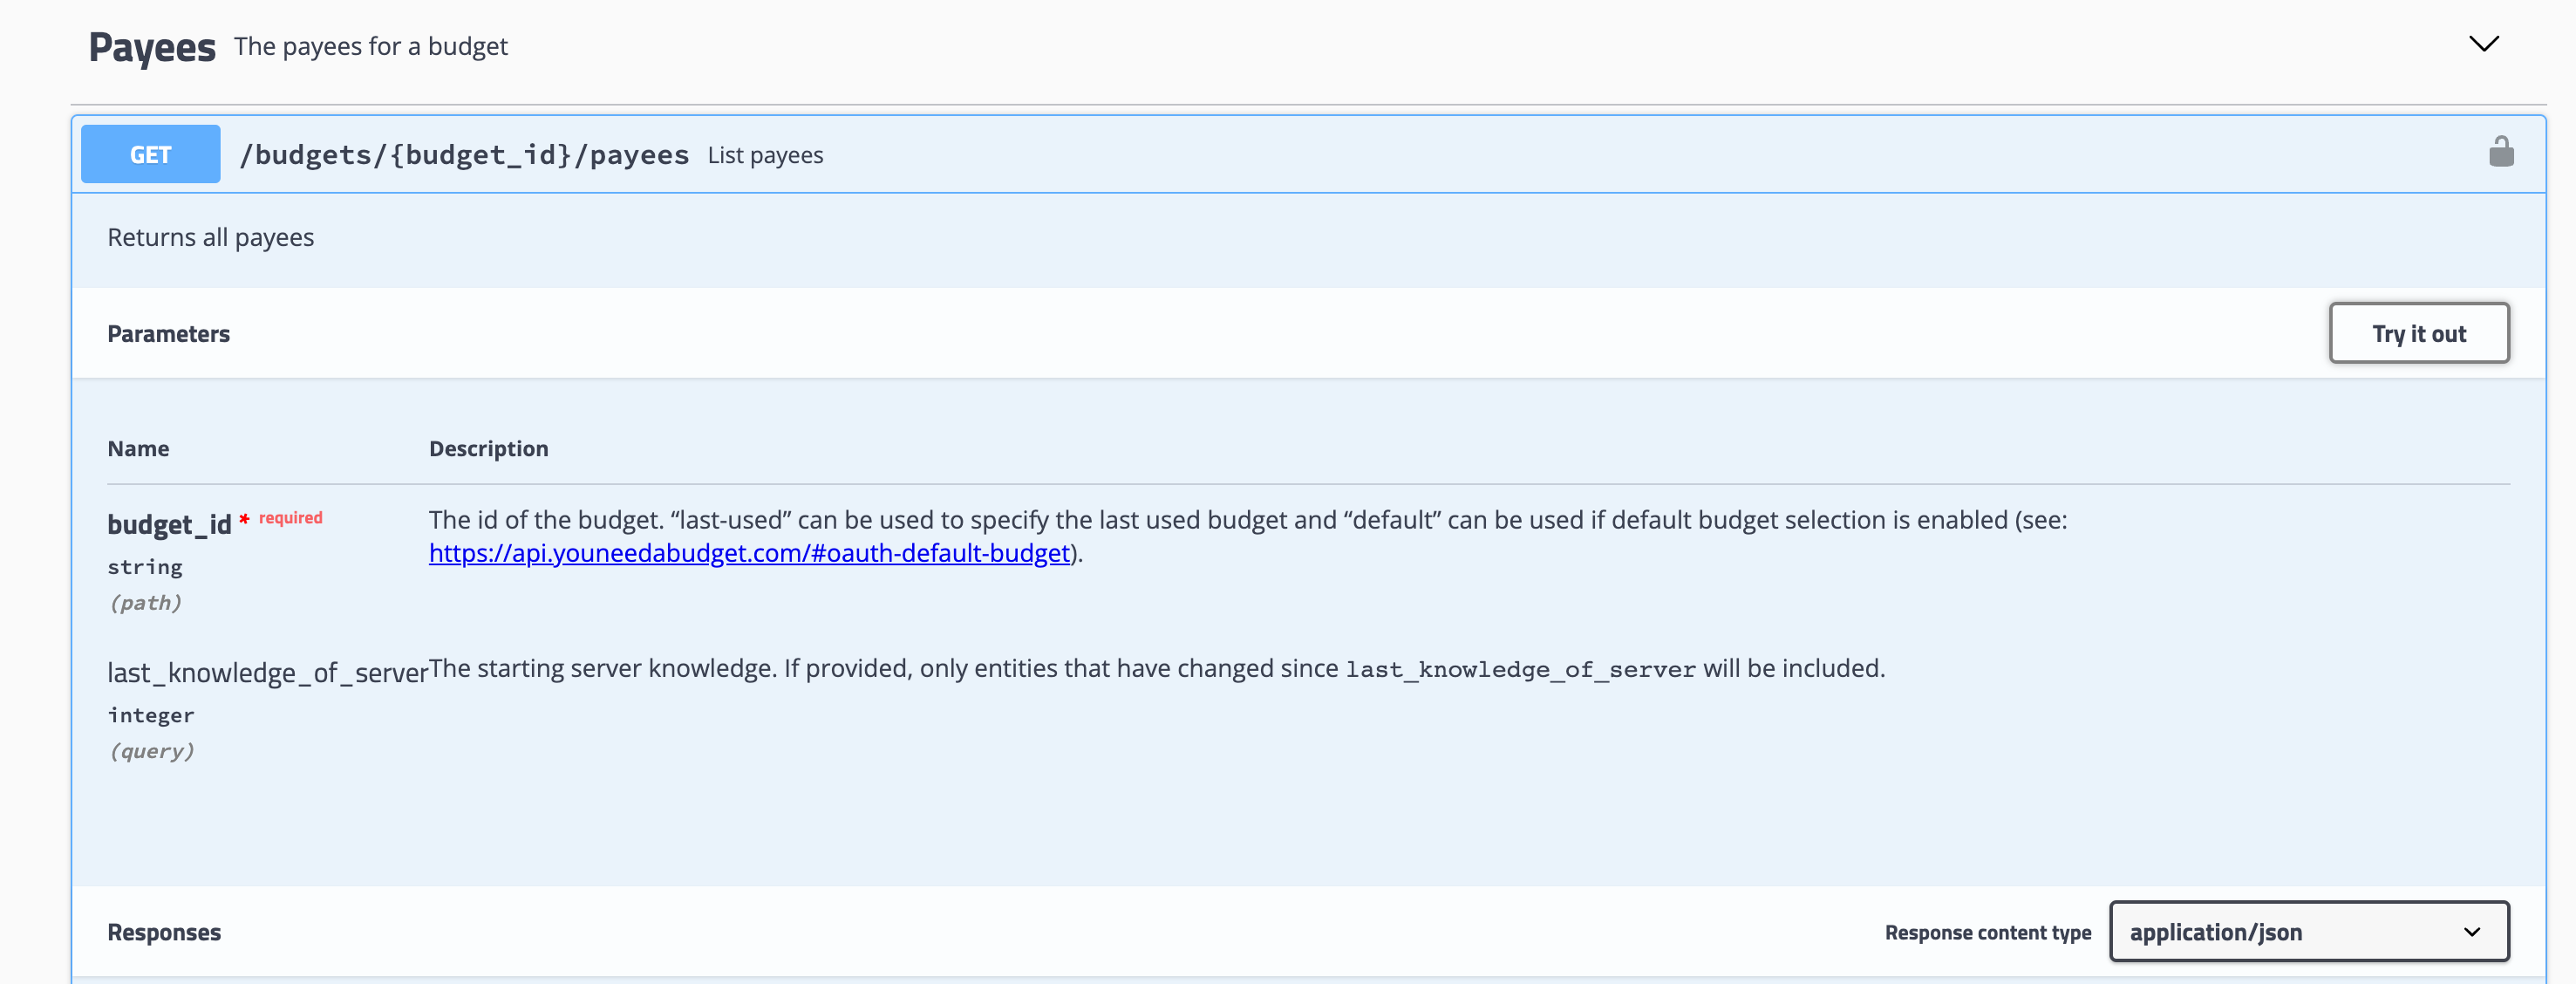
Task: Click the authorization lock icon
Action: pos(2501,152)
